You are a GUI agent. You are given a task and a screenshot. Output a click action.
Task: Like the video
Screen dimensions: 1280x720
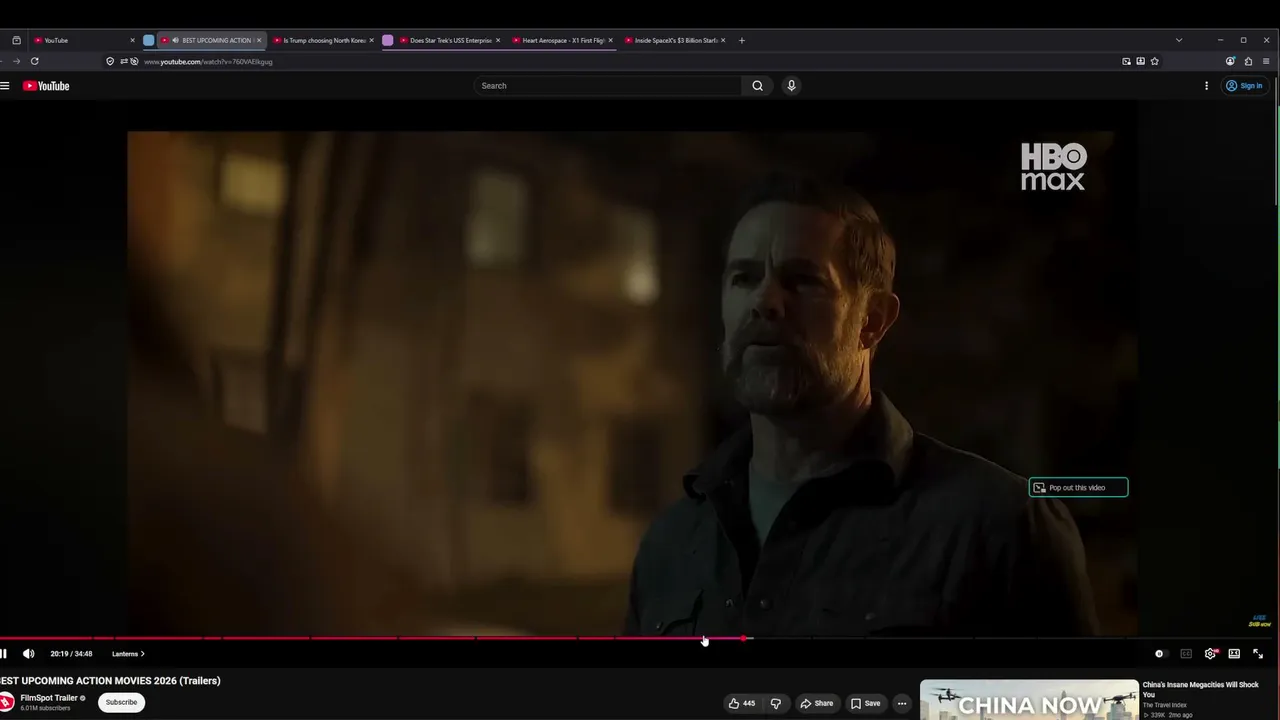(742, 703)
